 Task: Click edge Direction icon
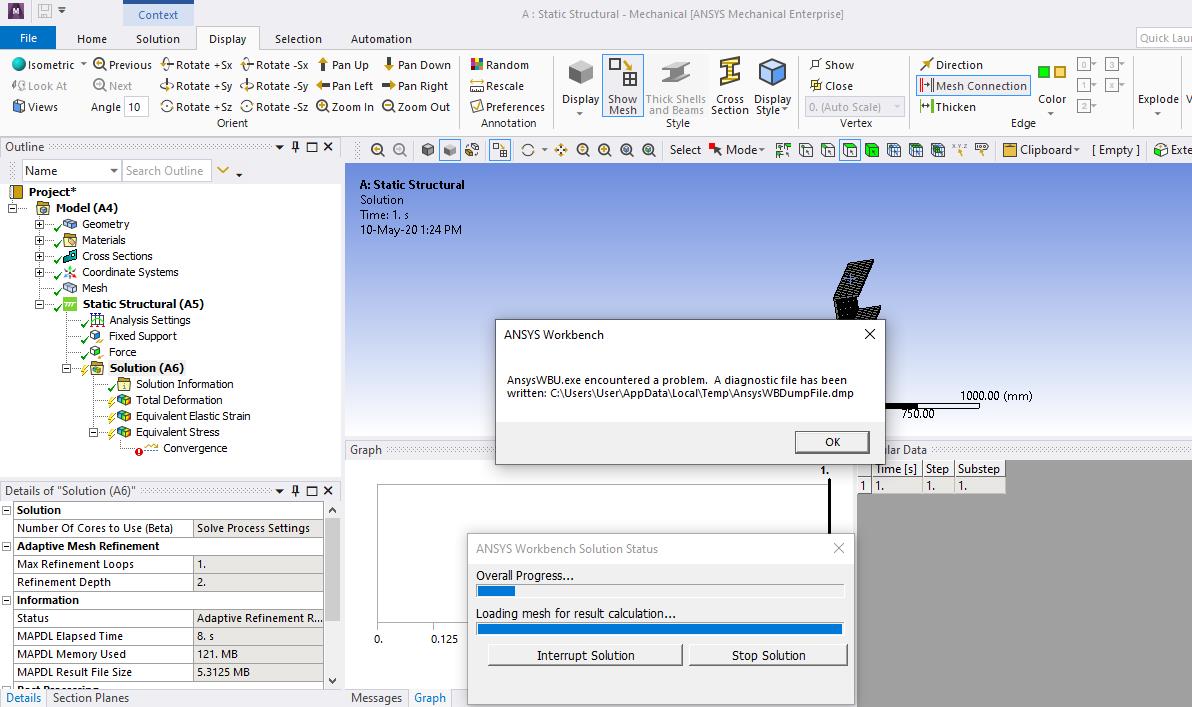pos(927,65)
